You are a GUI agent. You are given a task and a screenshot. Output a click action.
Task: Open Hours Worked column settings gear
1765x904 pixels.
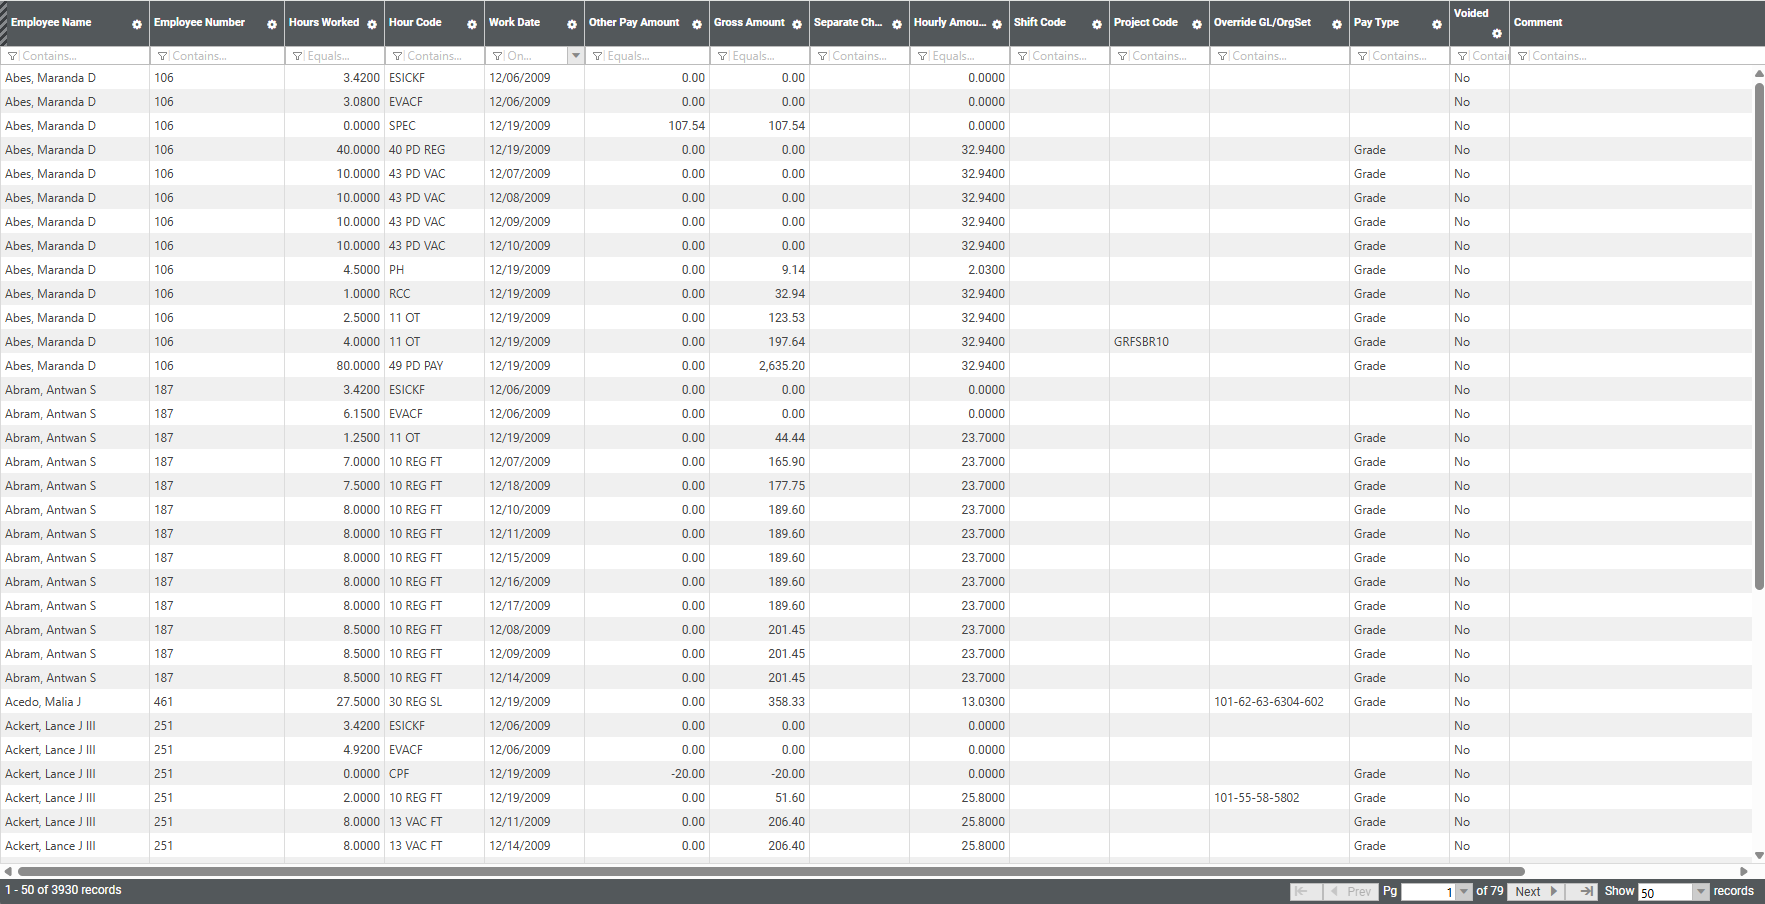point(372,24)
